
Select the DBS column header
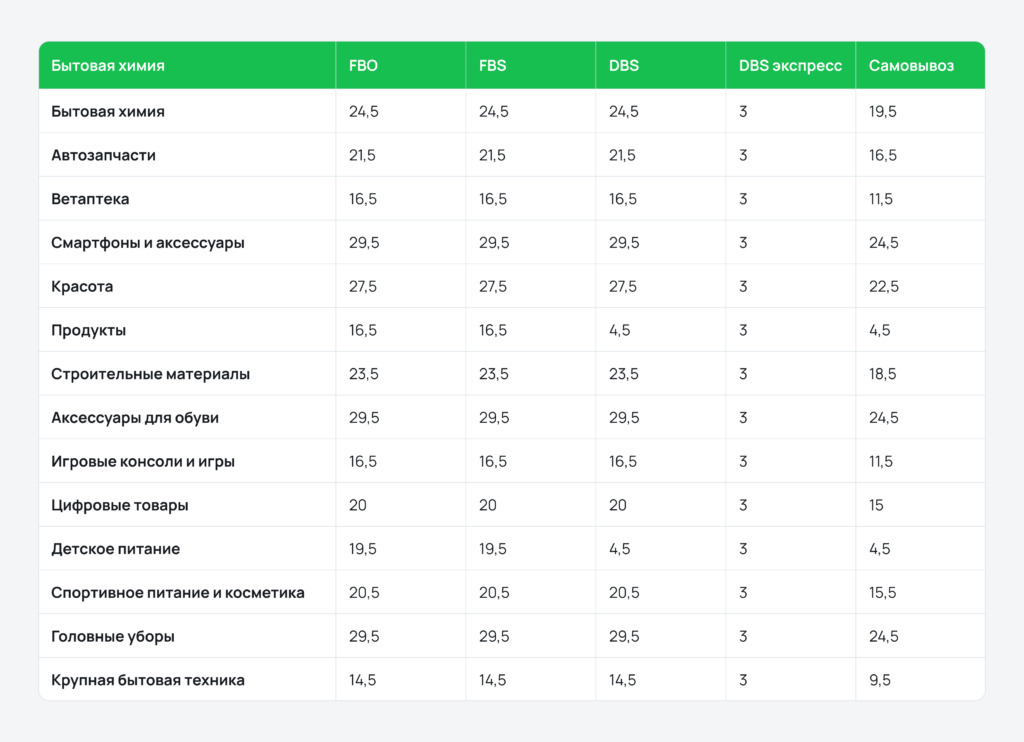click(x=623, y=66)
